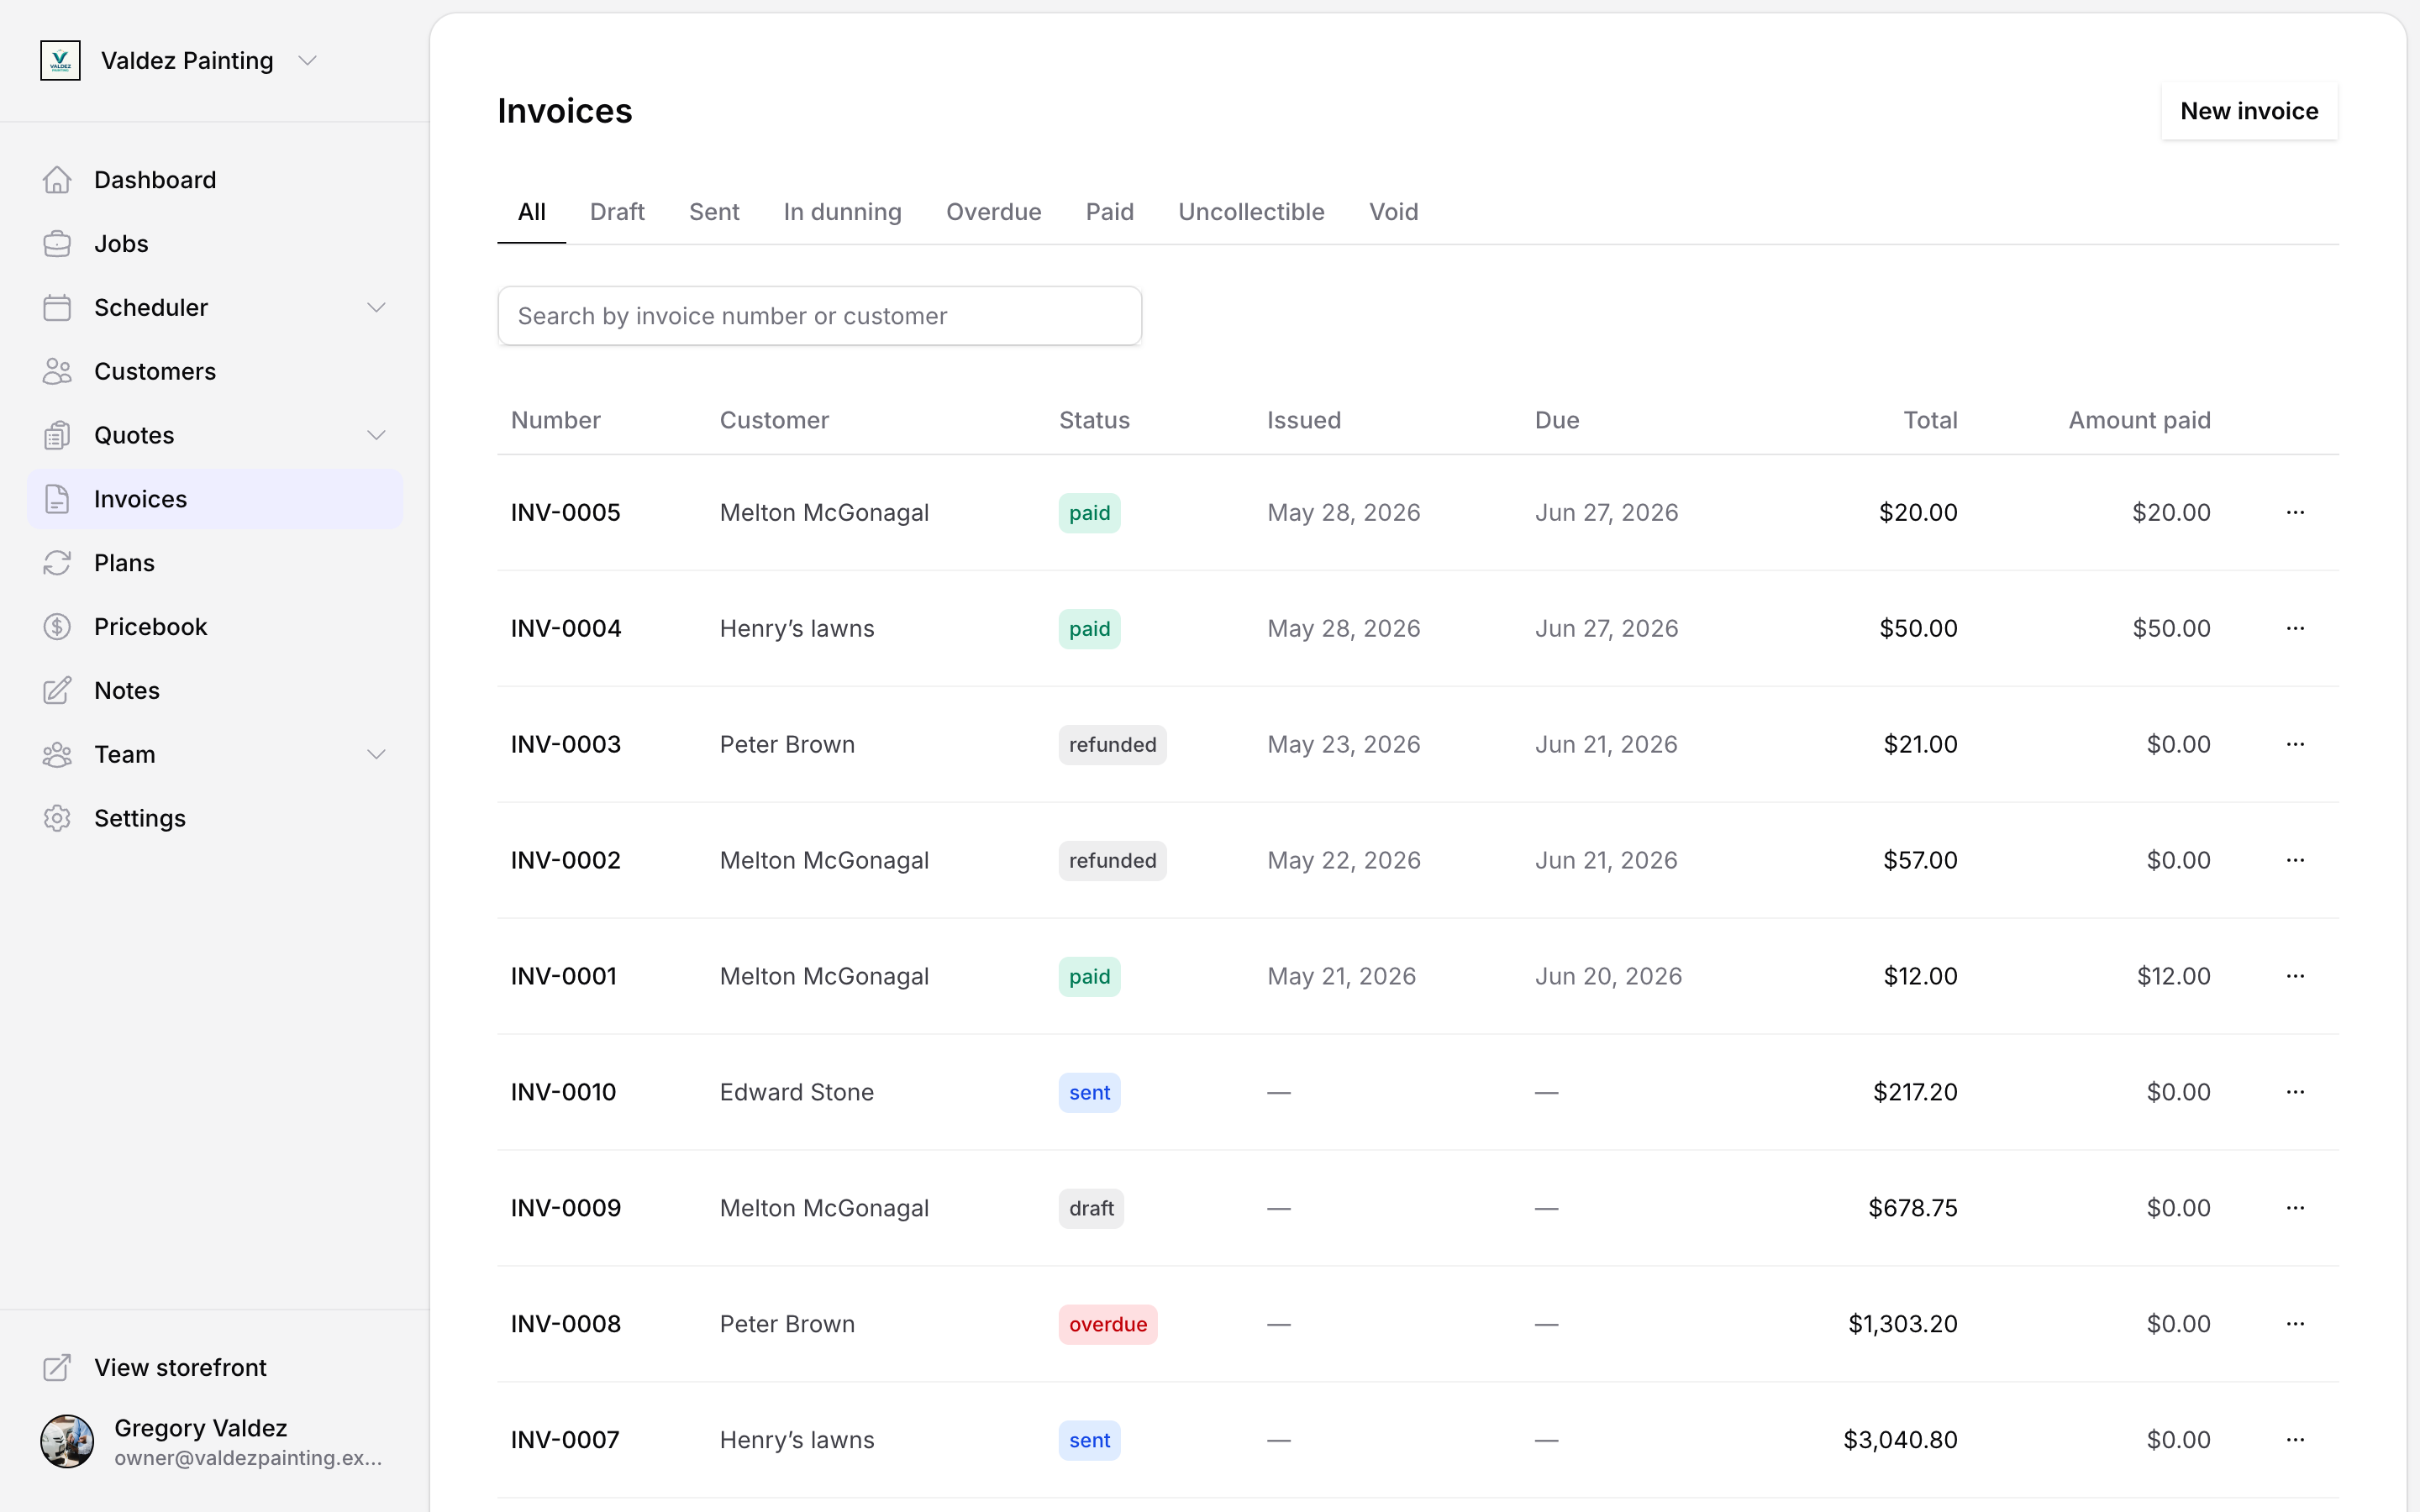The width and height of the screenshot is (2420, 1512).
Task: Select the All invoices tab
Action: 532,212
